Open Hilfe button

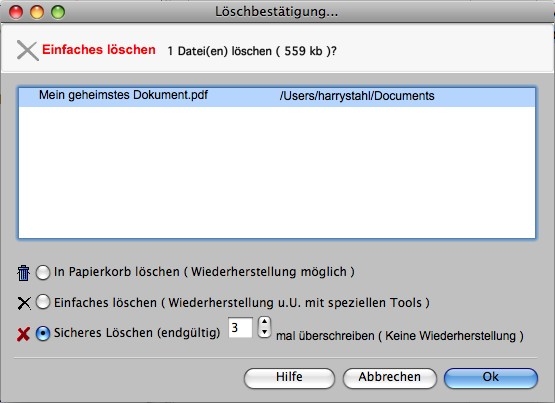(289, 378)
